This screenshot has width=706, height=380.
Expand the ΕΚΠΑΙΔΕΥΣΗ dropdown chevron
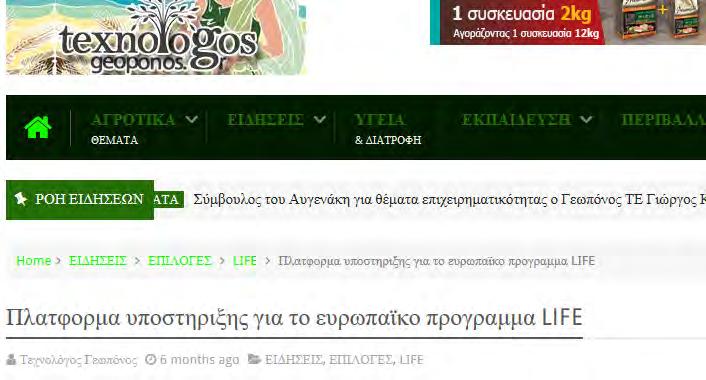point(586,119)
